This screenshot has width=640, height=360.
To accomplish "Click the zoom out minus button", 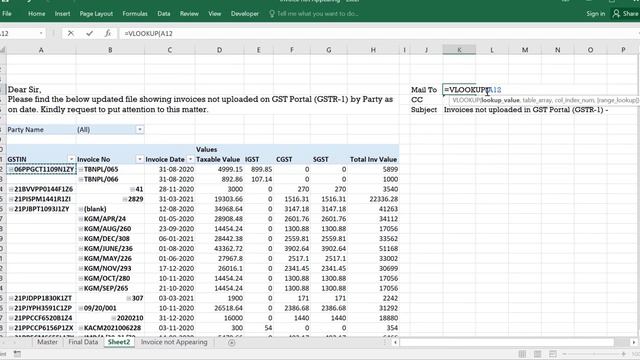I will 564,354.
